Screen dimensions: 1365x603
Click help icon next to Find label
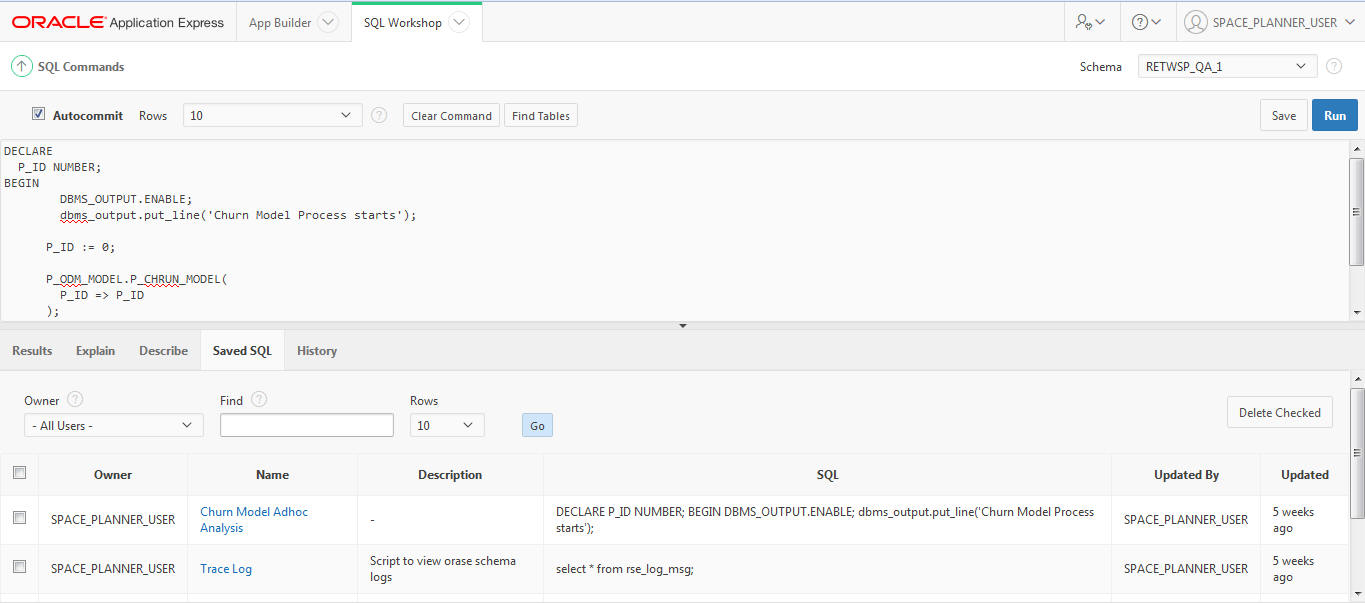[259, 399]
